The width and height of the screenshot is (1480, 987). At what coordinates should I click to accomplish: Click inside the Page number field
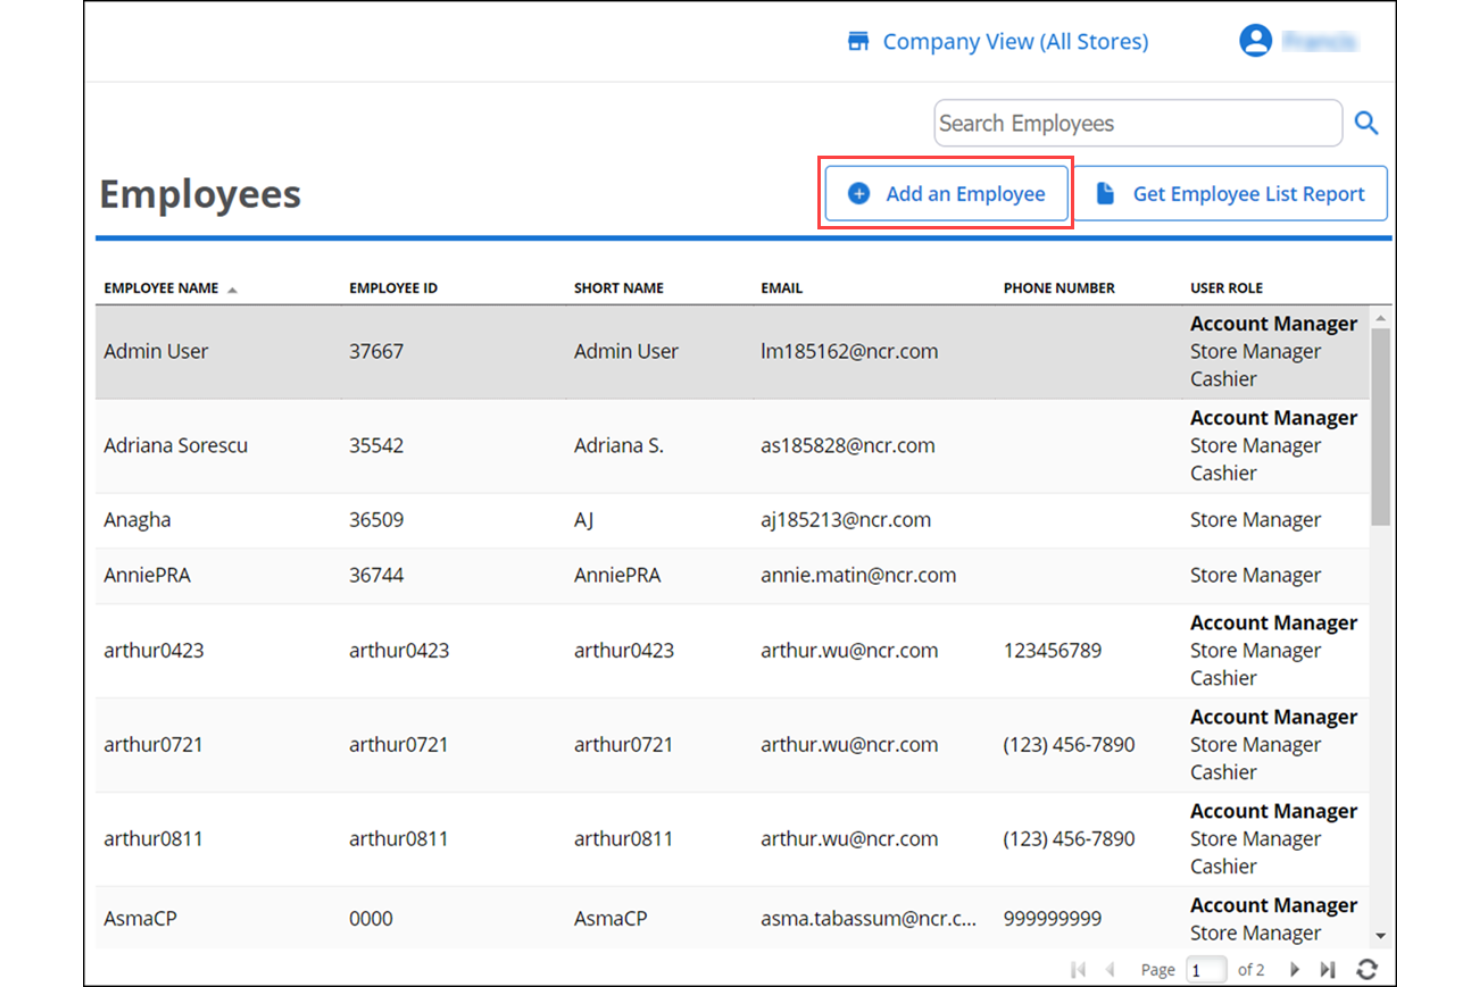tap(1206, 968)
